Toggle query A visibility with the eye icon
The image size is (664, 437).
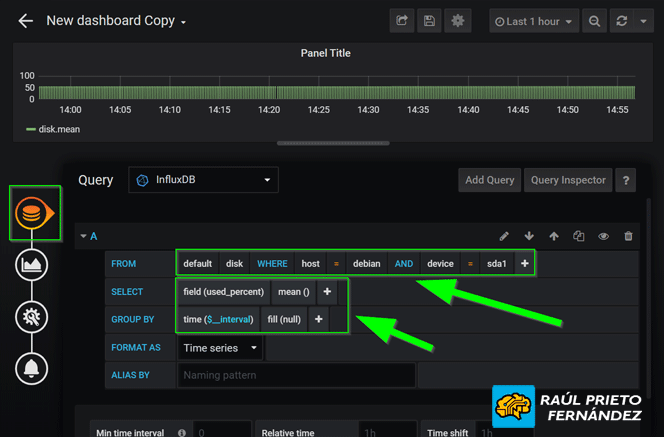pos(603,236)
